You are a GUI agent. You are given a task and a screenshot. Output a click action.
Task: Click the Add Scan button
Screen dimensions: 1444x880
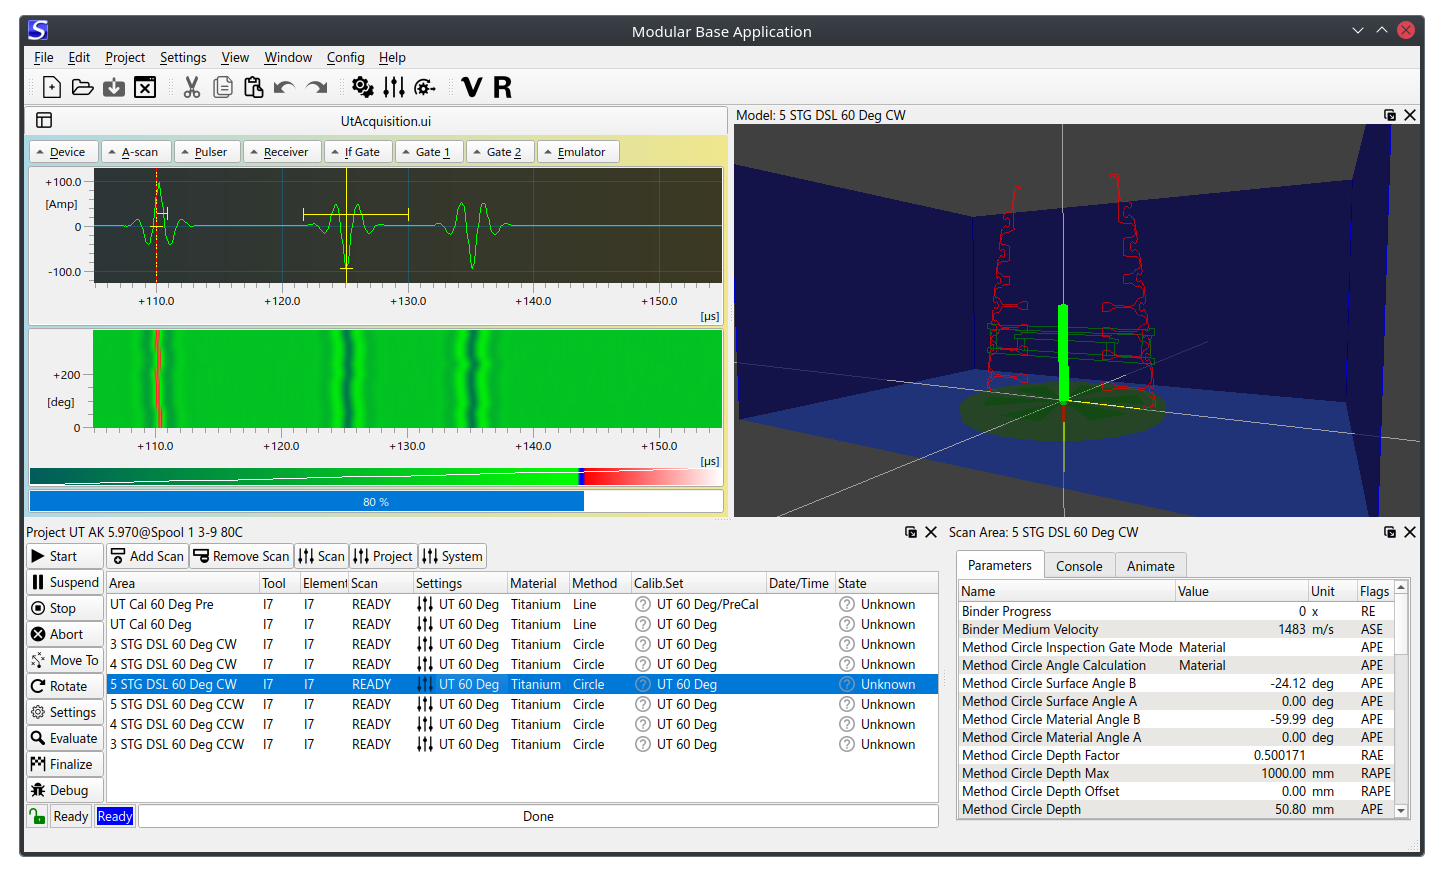pos(147,556)
